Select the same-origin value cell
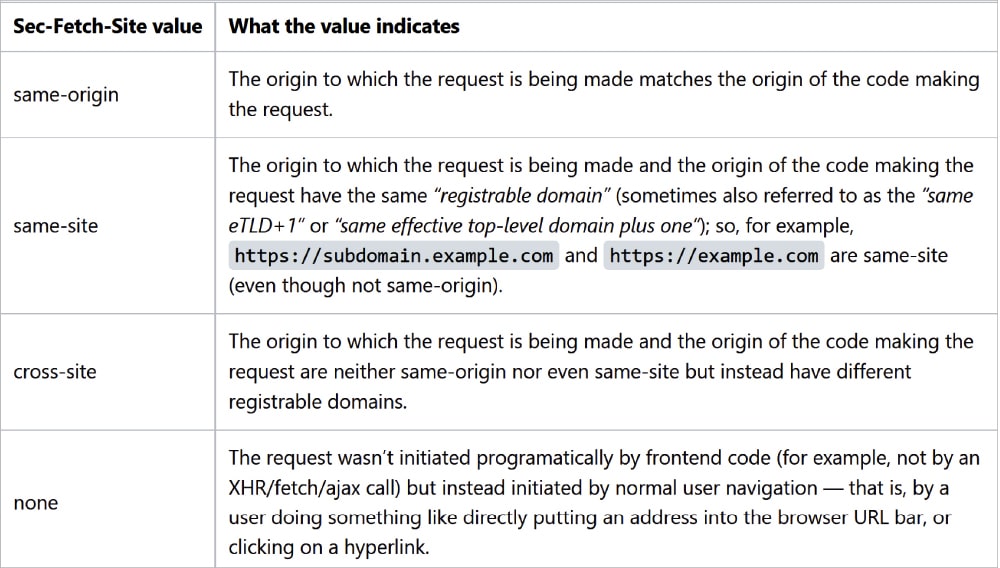The image size is (1000, 568). coord(66,95)
